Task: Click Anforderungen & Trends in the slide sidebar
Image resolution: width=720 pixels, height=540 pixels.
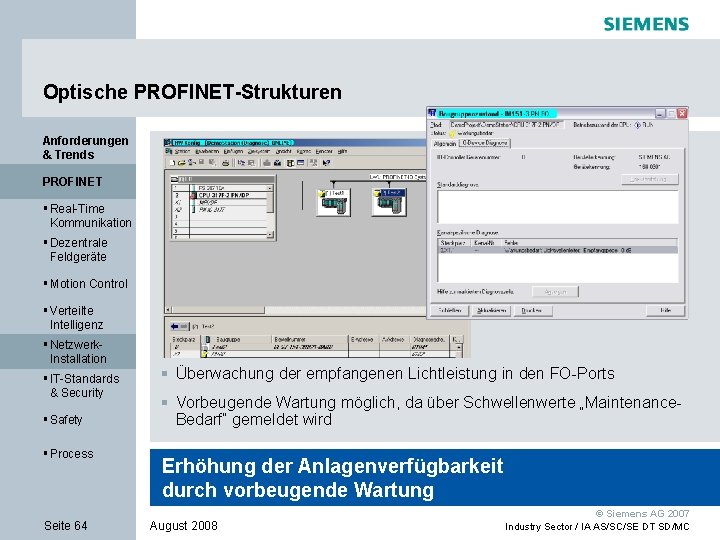Action: click(85, 147)
